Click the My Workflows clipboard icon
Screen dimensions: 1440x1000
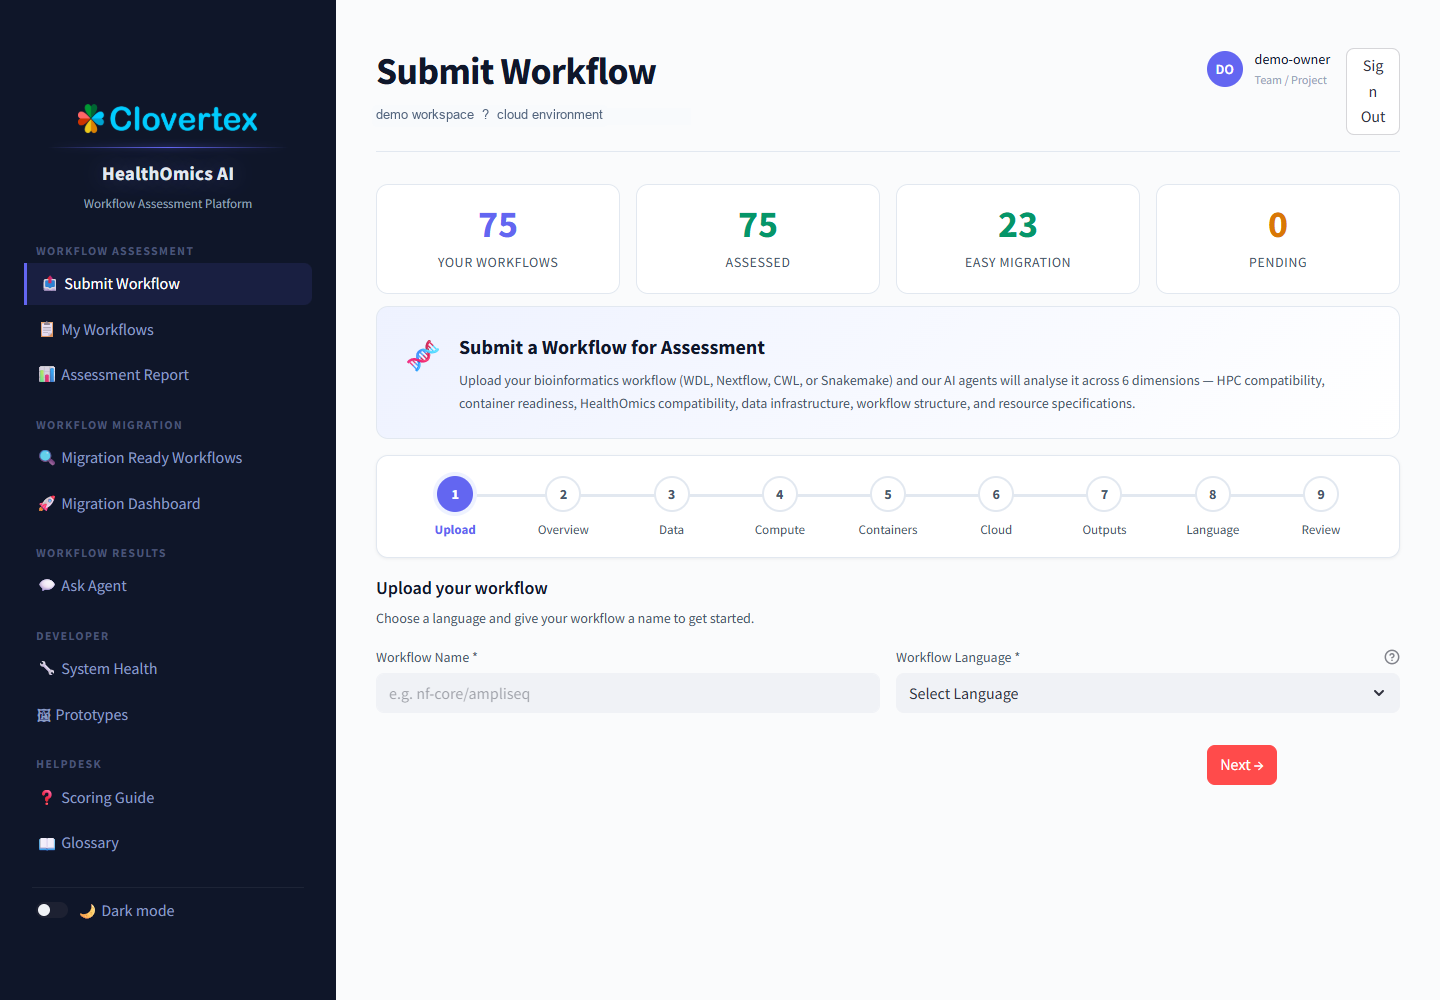pos(46,330)
